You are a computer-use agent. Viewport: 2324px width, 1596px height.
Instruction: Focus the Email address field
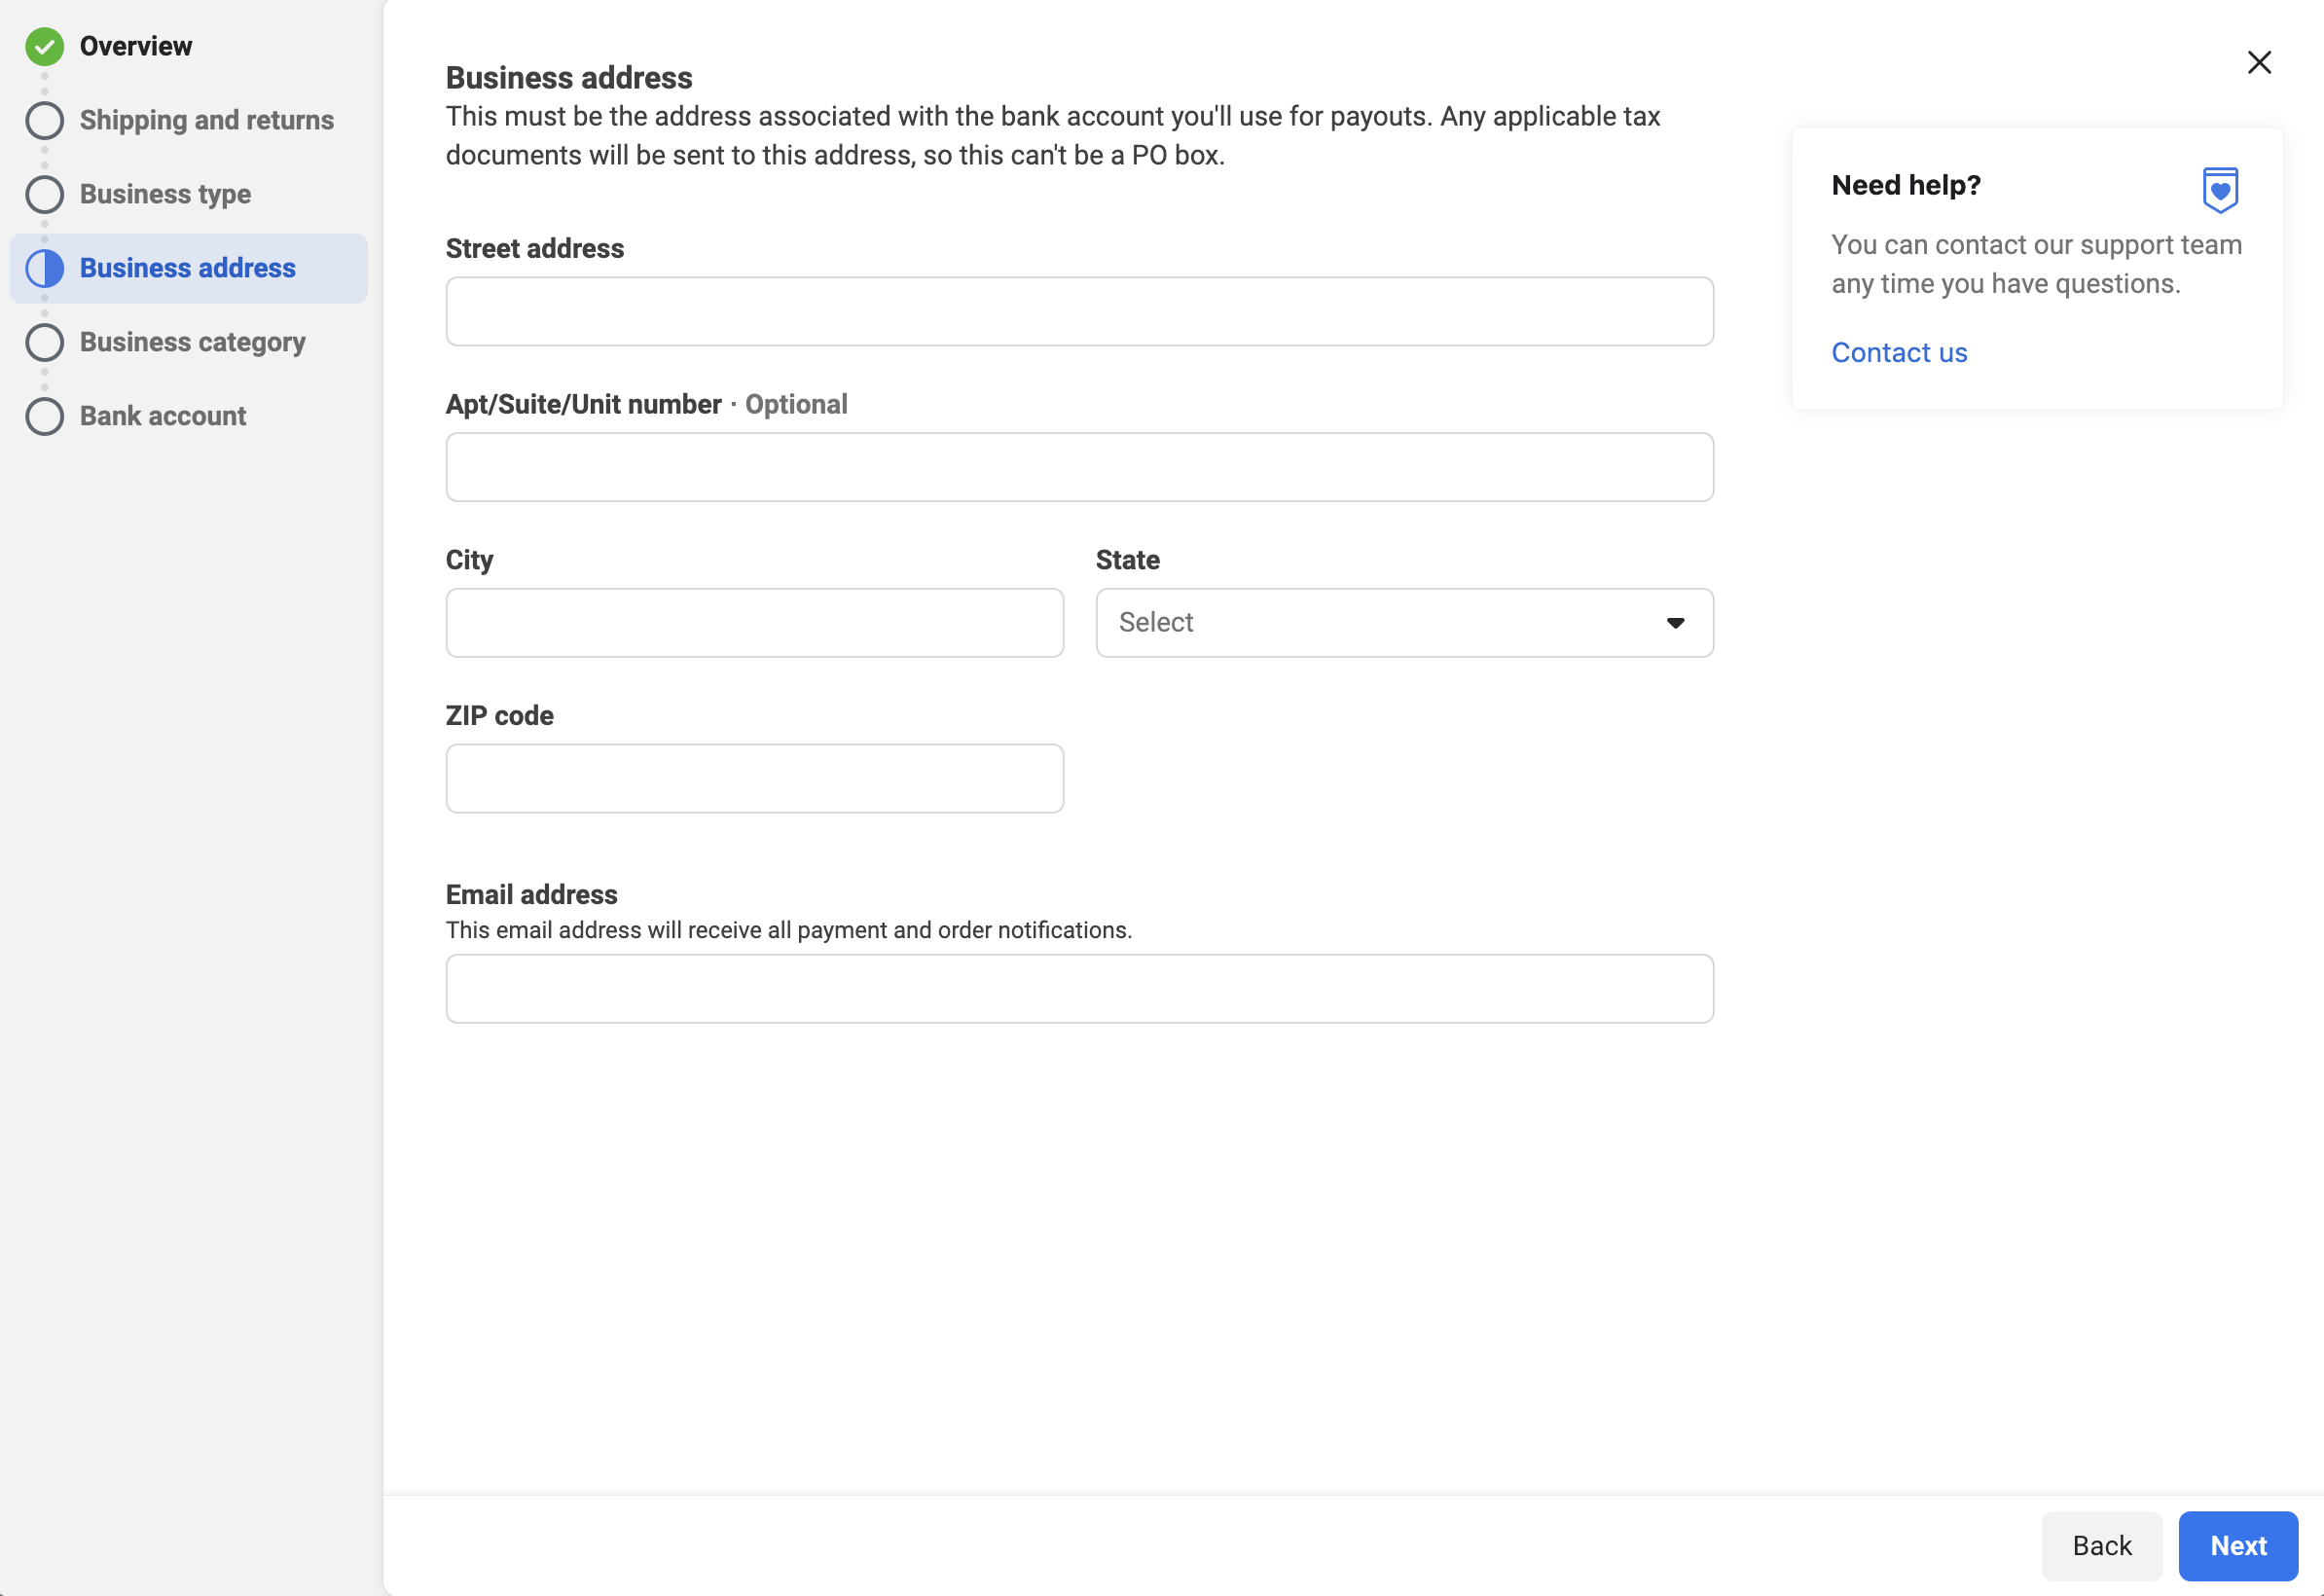tap(1080, 989)
